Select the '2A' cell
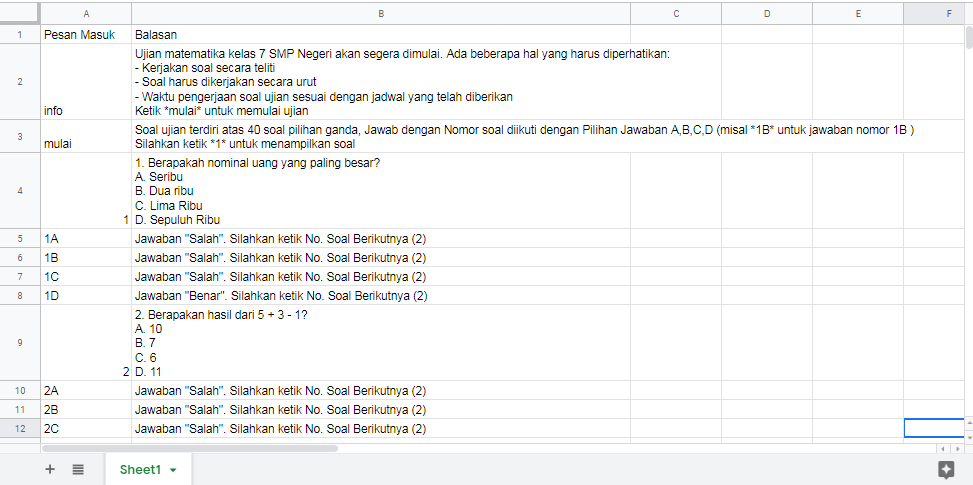Viewport: 973px width, 485px height. [86, 390]
